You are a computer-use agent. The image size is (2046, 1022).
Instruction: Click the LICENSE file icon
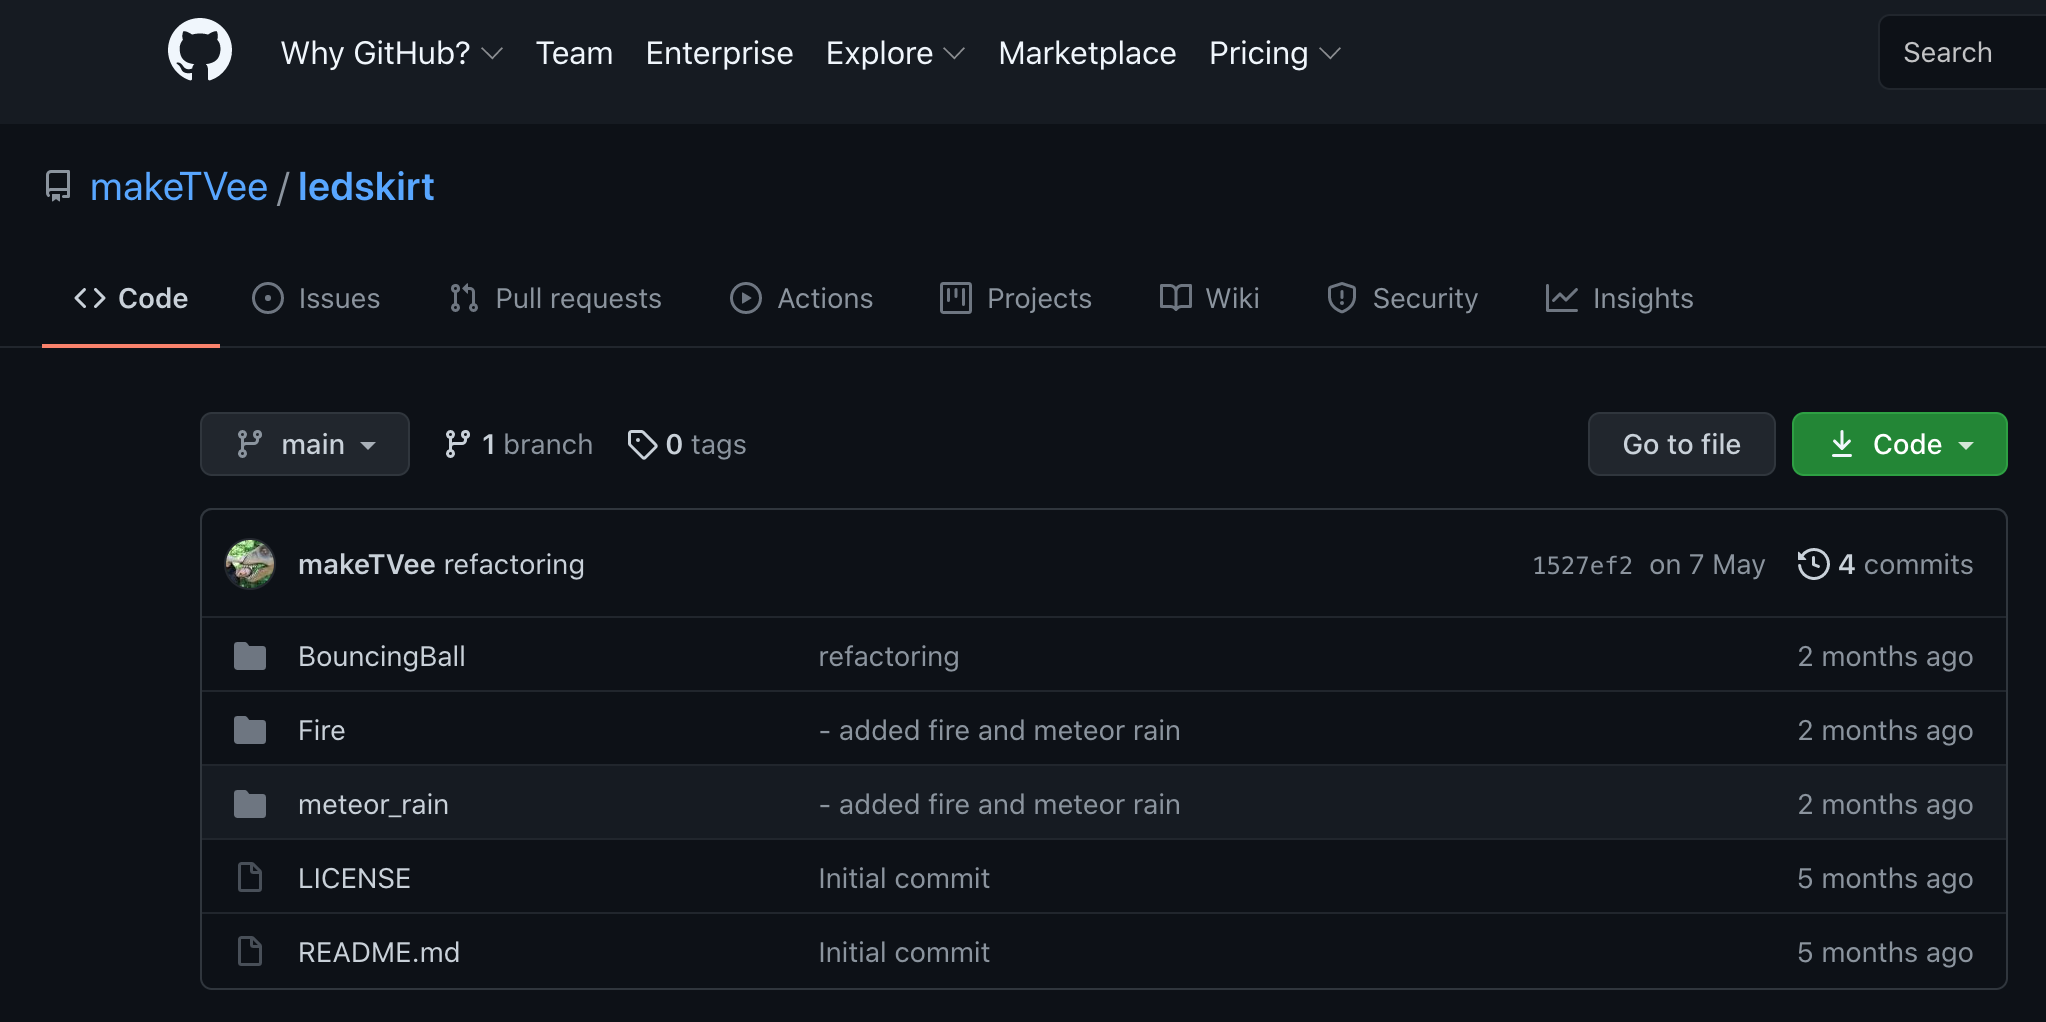coord(250,878)
